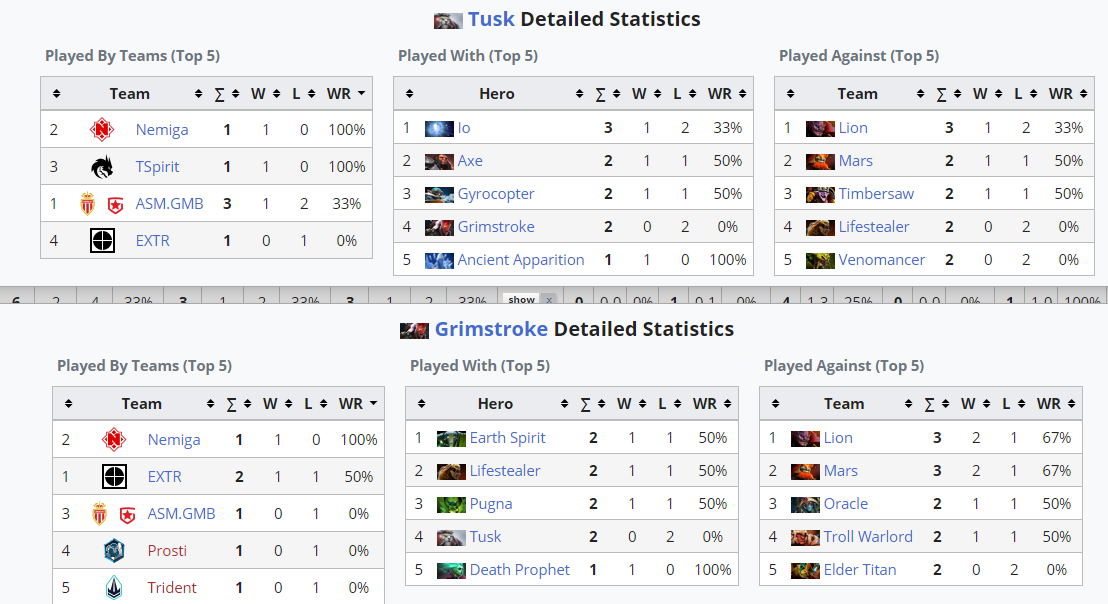The image size is (1108, 604).
Task: Click the Team Spirit dragon logo
Action: [102, 167]
